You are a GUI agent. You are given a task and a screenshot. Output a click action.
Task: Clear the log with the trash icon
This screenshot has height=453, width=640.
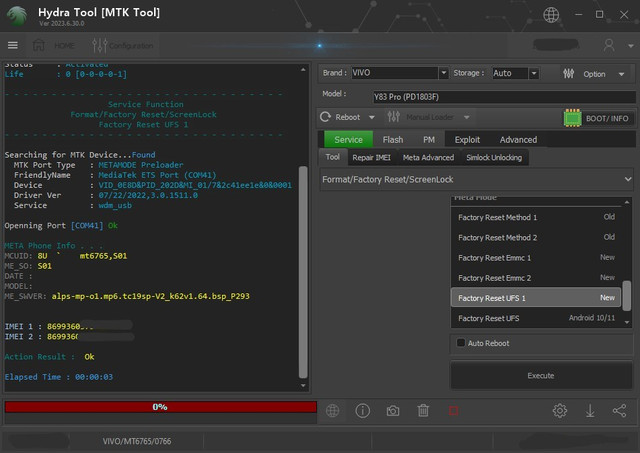coord(423,411)
